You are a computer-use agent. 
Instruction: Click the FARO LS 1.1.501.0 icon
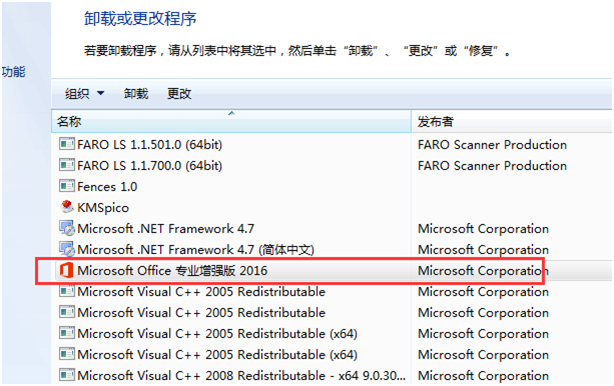[67, 144]
